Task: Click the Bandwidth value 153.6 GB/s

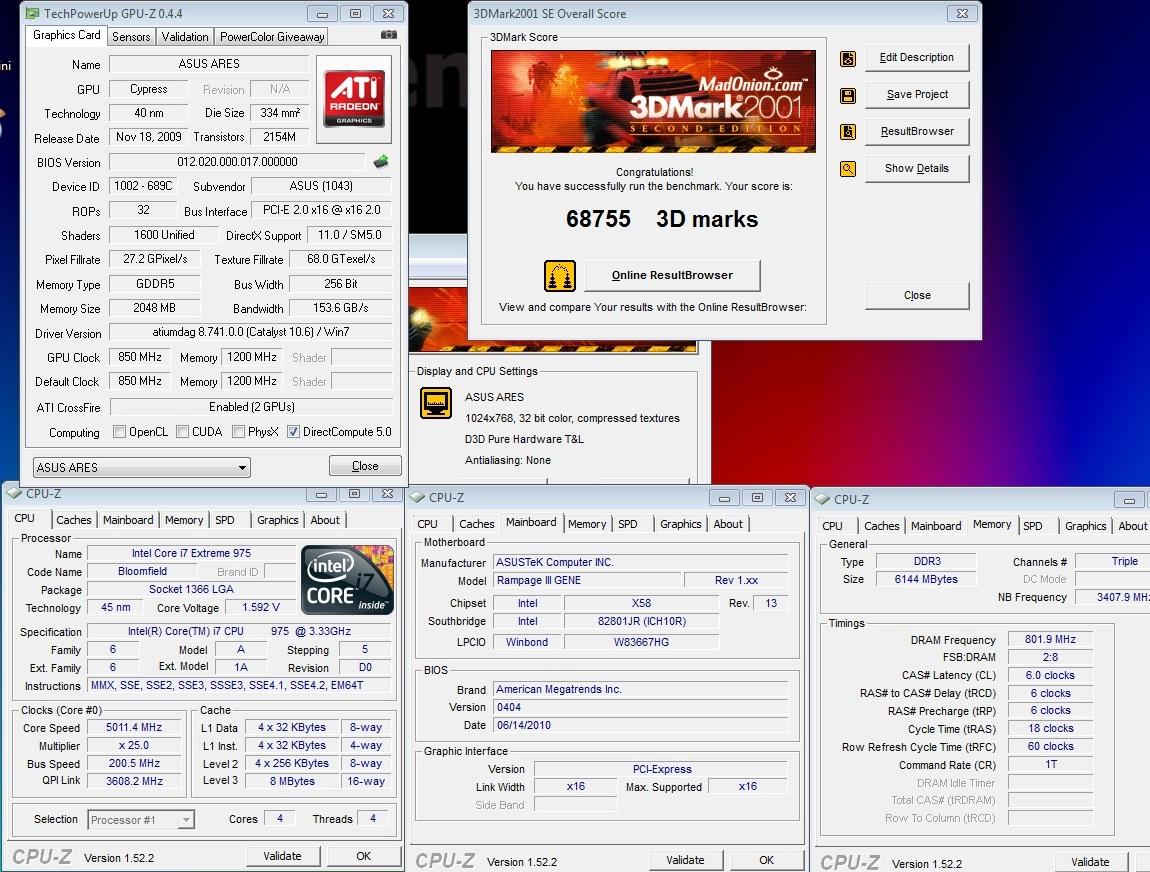Action: (340, 308)
